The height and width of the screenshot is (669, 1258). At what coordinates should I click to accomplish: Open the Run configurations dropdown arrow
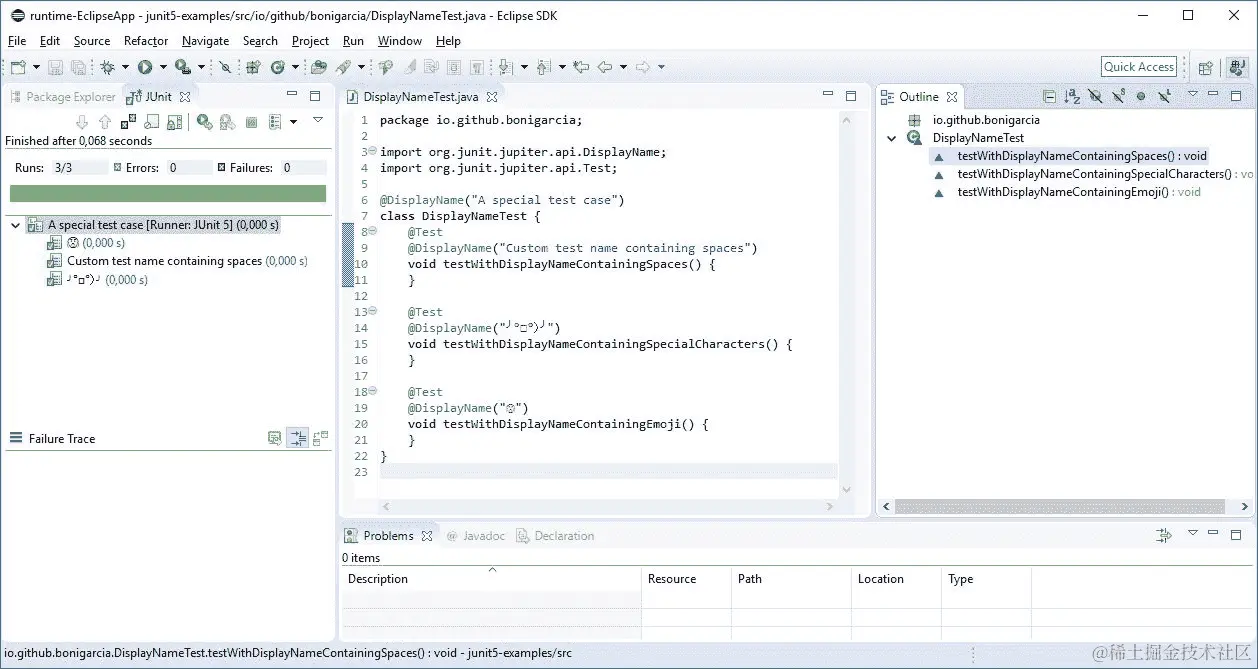point(162,67)
